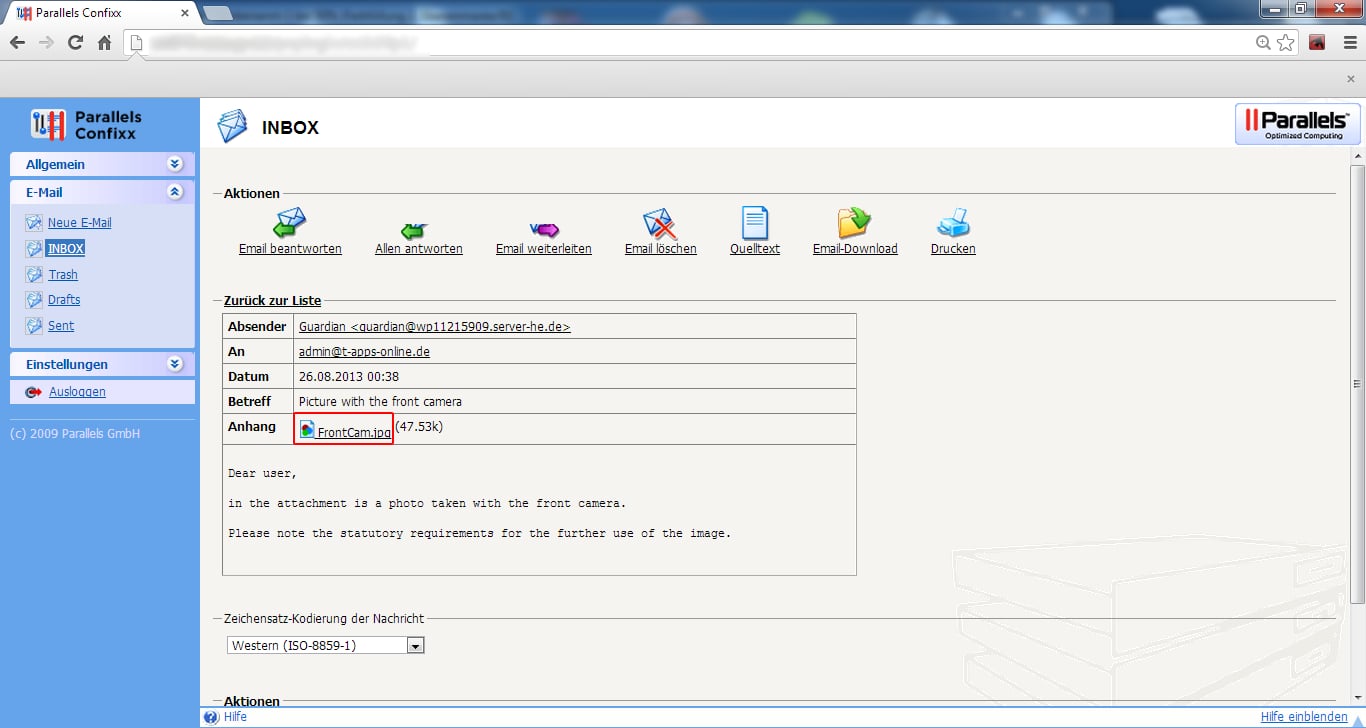Viewport: 1366px width, 728px height.
Task: Click the Zurück zur Liste link
Action: click(272, 300)
